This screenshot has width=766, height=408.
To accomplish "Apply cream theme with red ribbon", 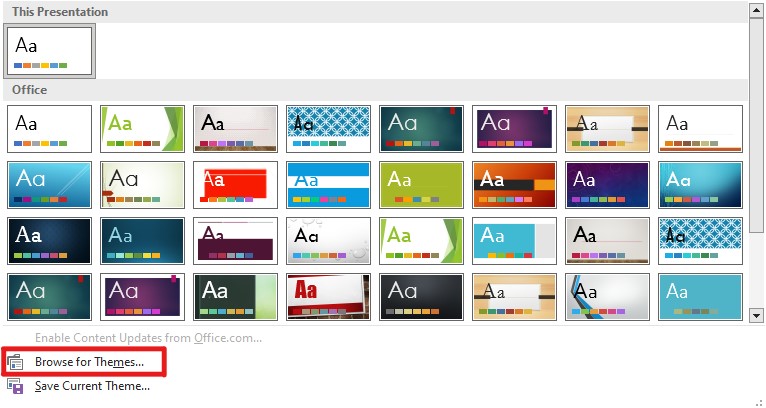I will click(143, 185).
